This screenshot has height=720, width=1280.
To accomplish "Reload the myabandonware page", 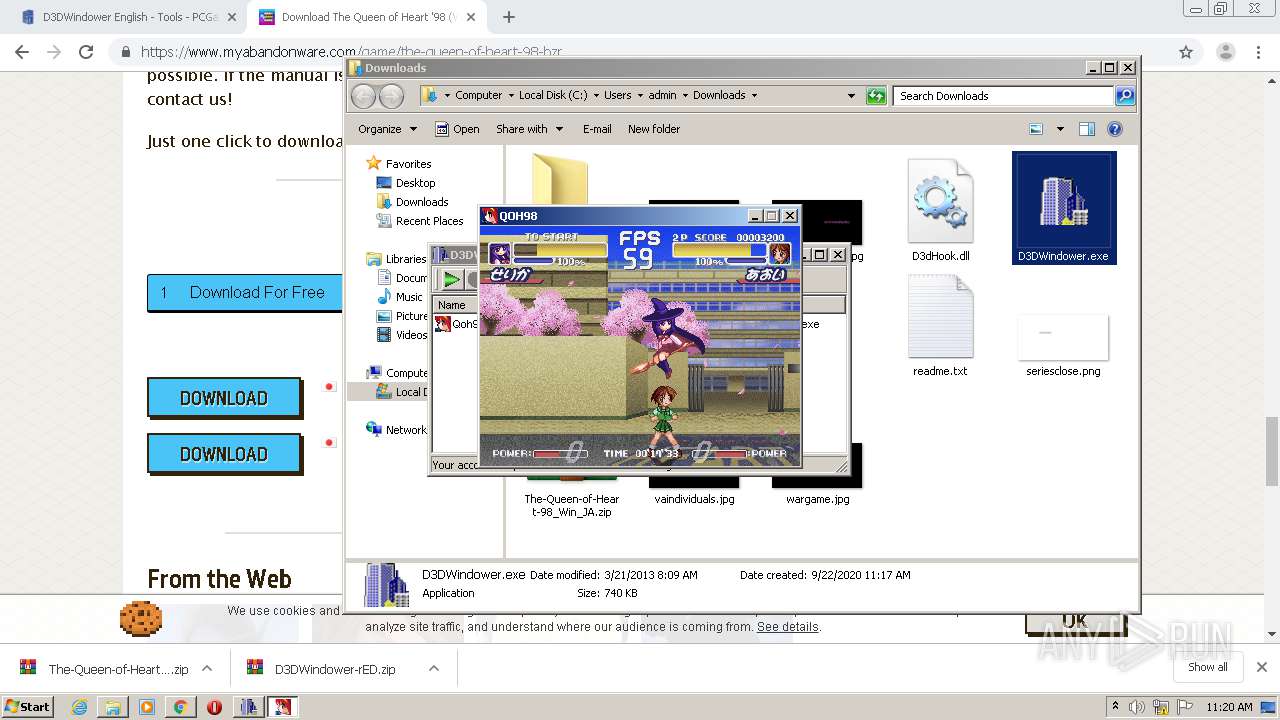I will [86, 52].
